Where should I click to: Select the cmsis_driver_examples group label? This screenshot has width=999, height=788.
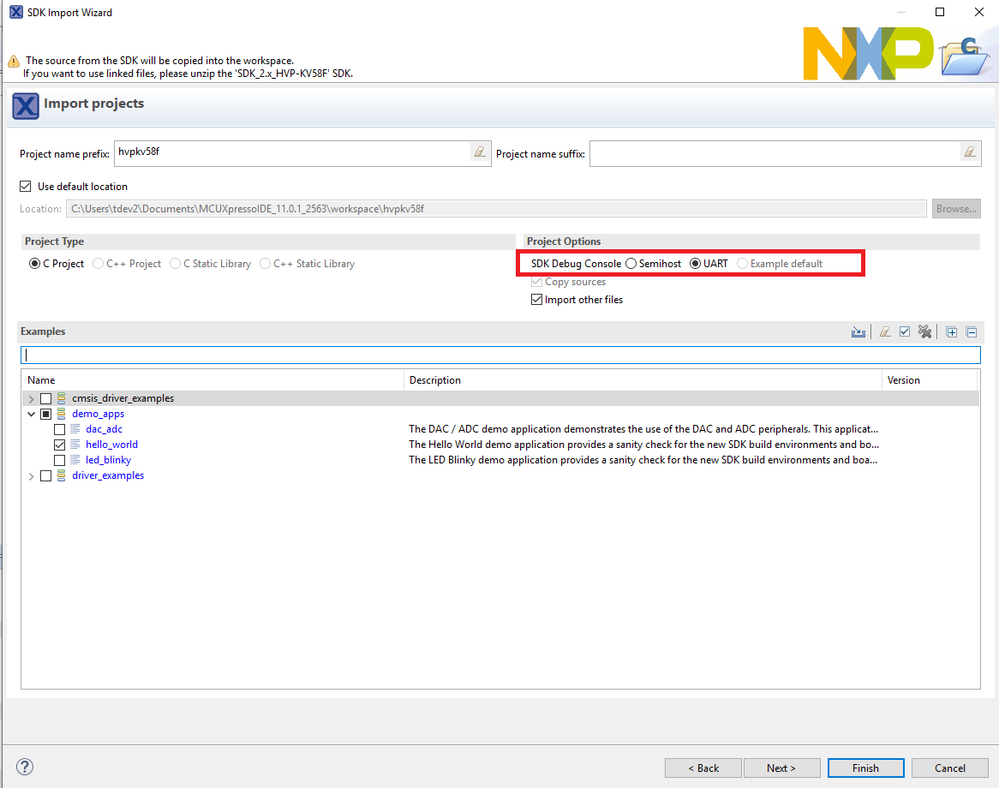[x=123, y=398]
